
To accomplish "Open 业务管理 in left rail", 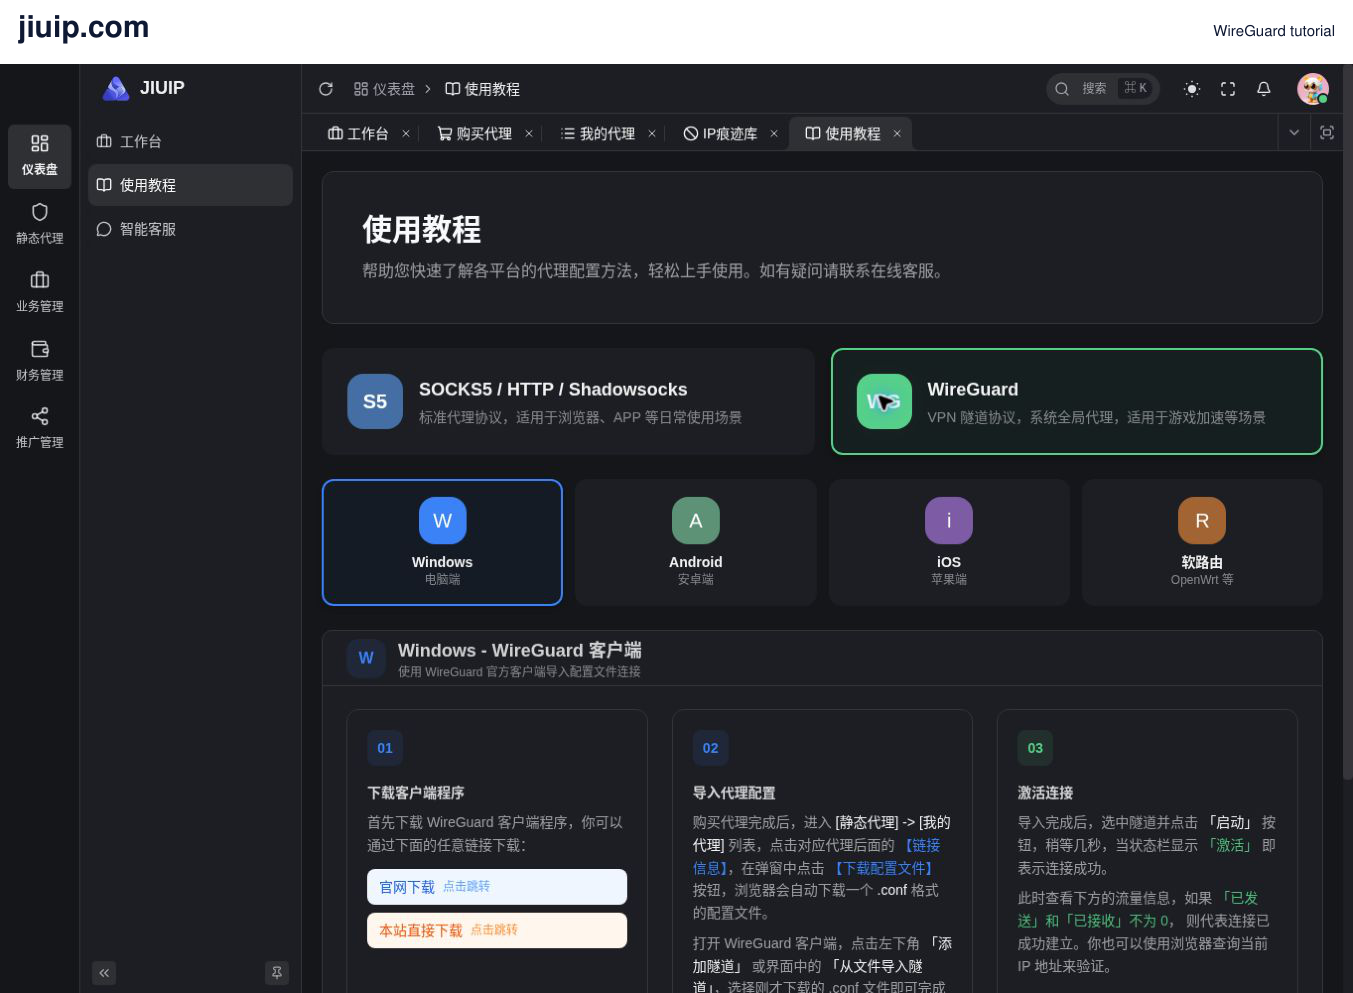I will pyautogui.click(x=40, y=292).
